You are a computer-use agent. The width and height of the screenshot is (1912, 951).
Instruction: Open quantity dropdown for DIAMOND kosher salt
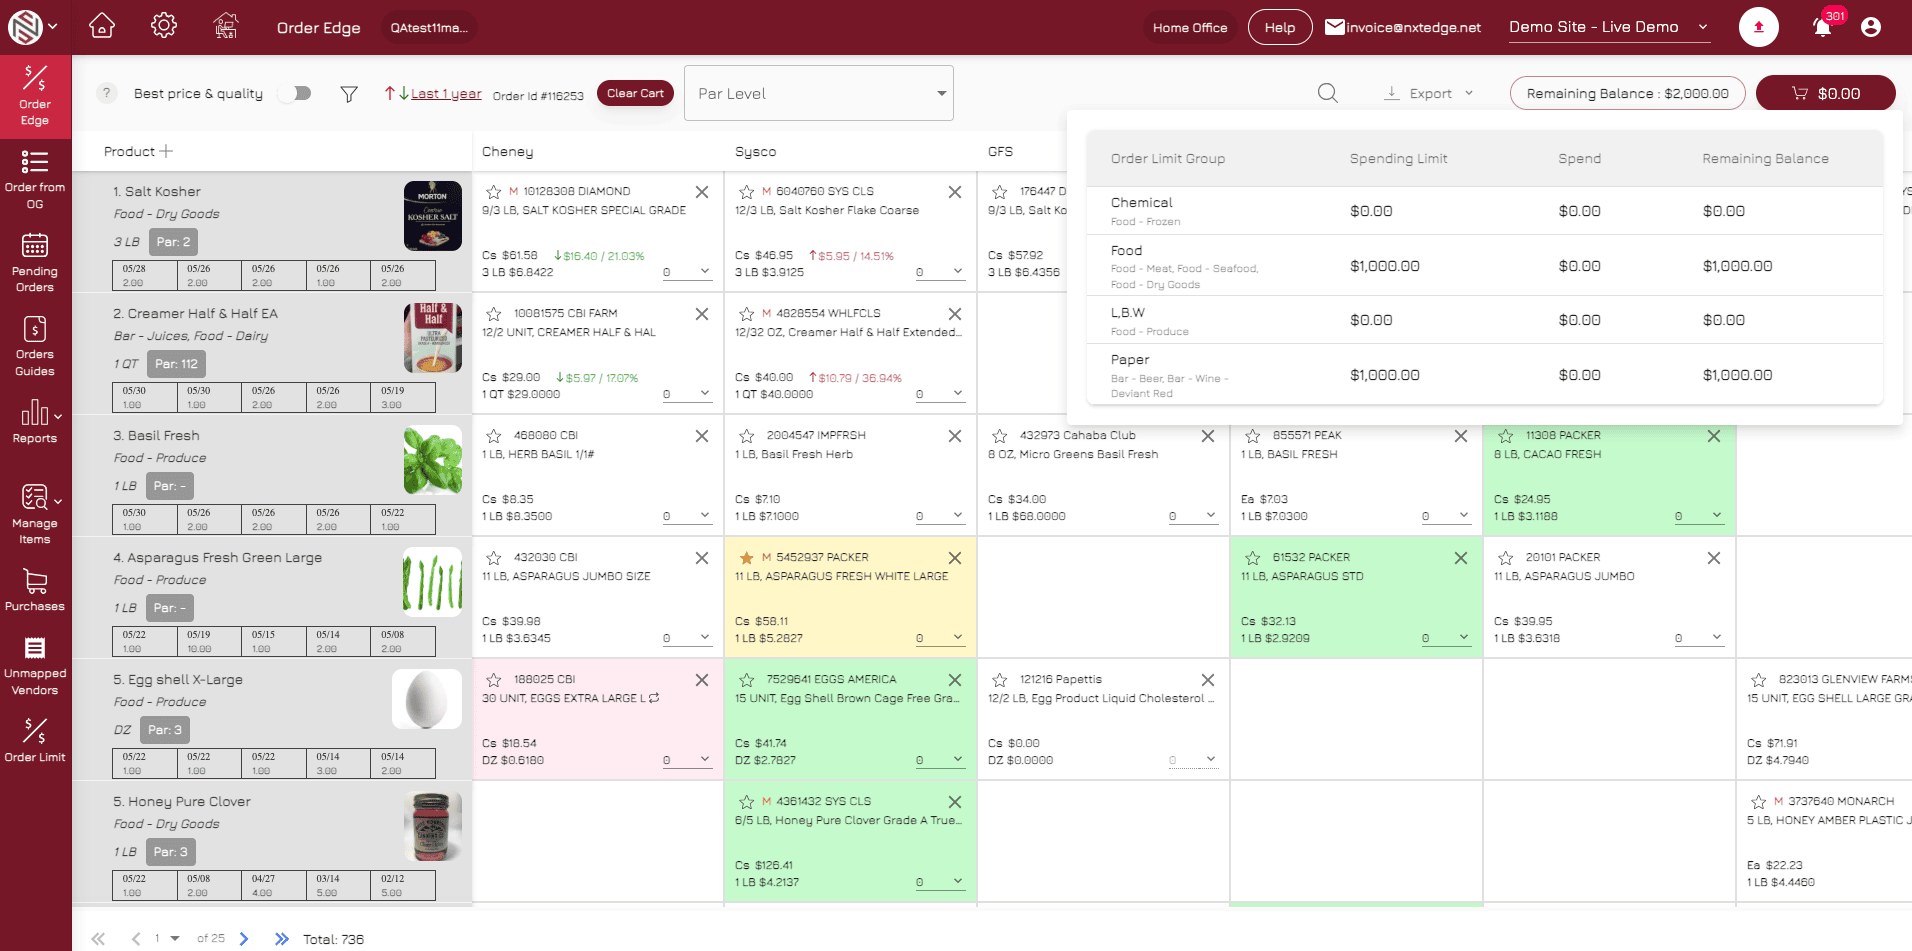(x=687, y=272)
